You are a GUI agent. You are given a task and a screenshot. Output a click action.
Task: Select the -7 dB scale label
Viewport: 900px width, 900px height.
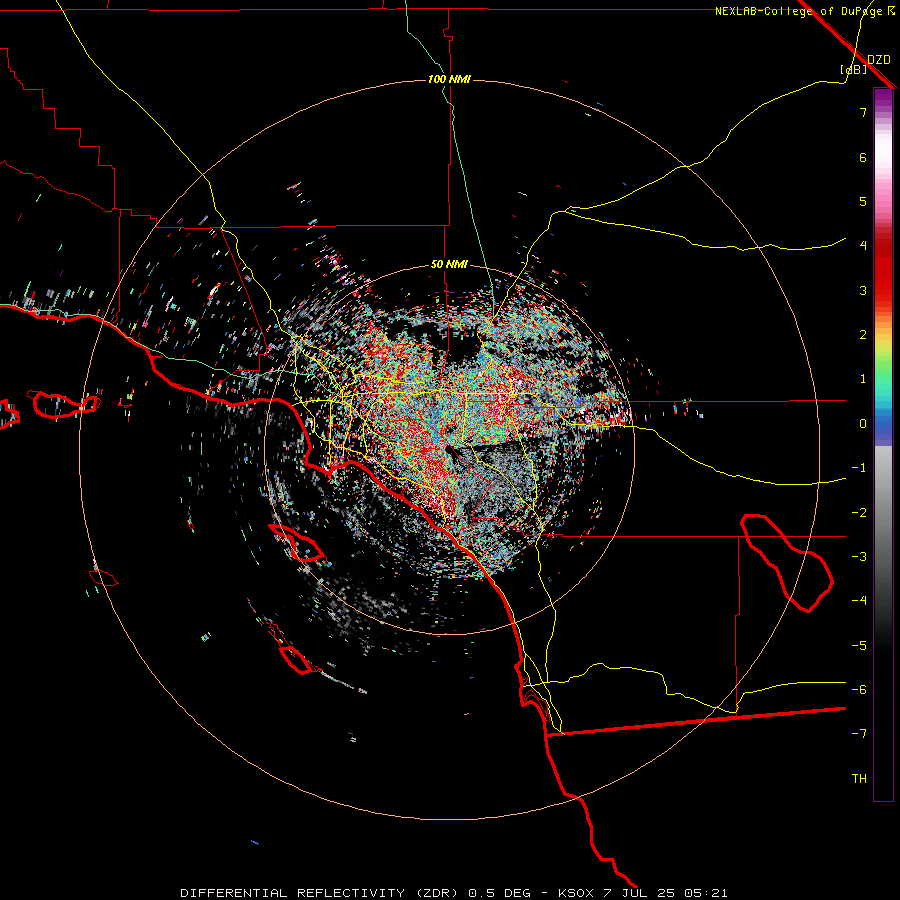(859, 734)
